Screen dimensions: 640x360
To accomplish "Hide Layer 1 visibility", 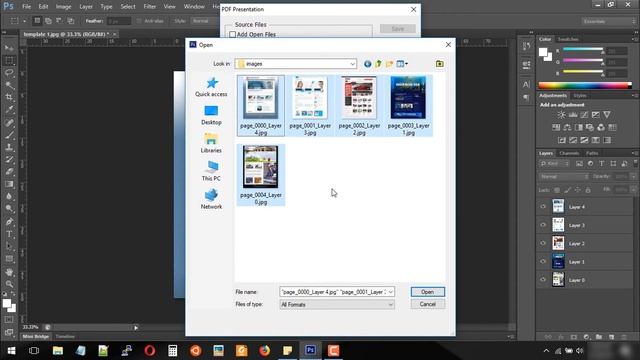I will 543,262.
